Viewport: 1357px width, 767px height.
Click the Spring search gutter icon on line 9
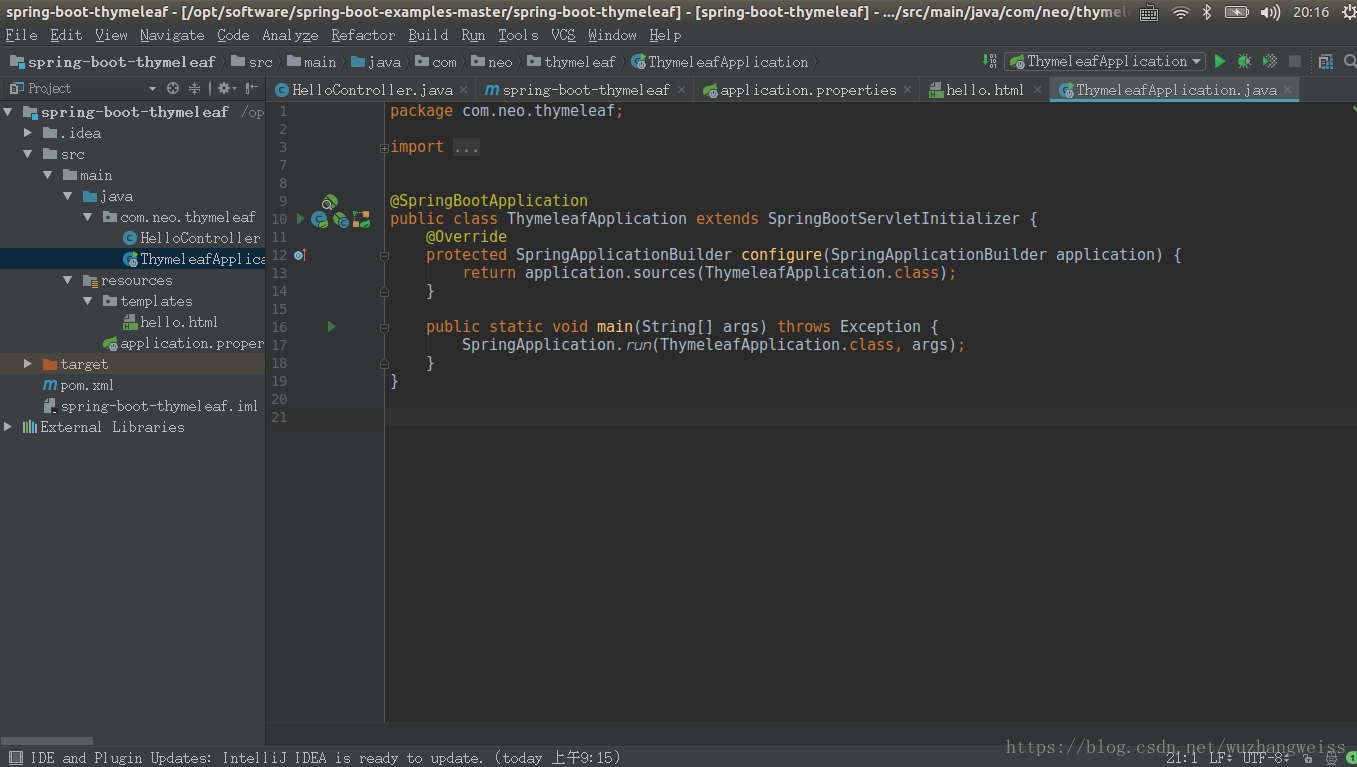coord(329,202)
